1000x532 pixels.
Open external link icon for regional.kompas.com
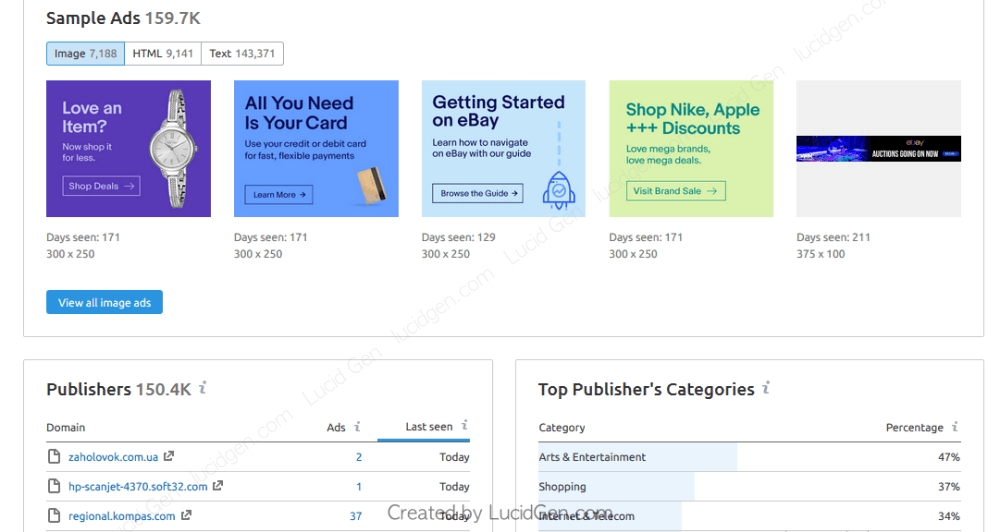click(185, 516)
